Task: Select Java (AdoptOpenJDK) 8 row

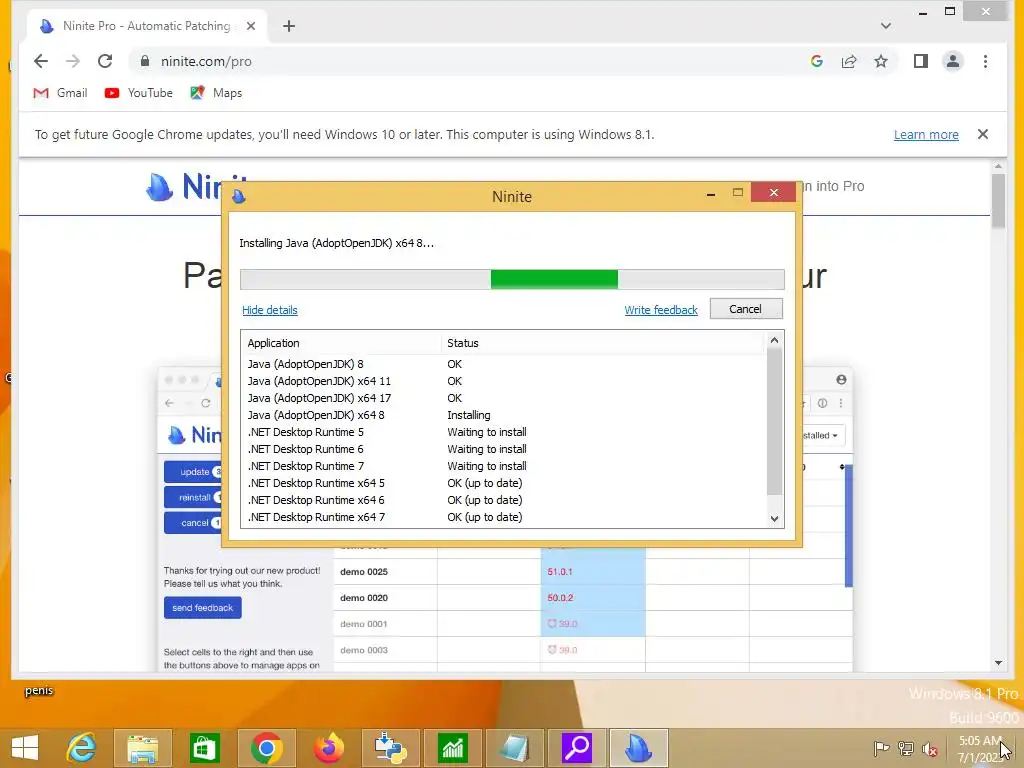Action: pyautogui.click(x=504, y=364)
